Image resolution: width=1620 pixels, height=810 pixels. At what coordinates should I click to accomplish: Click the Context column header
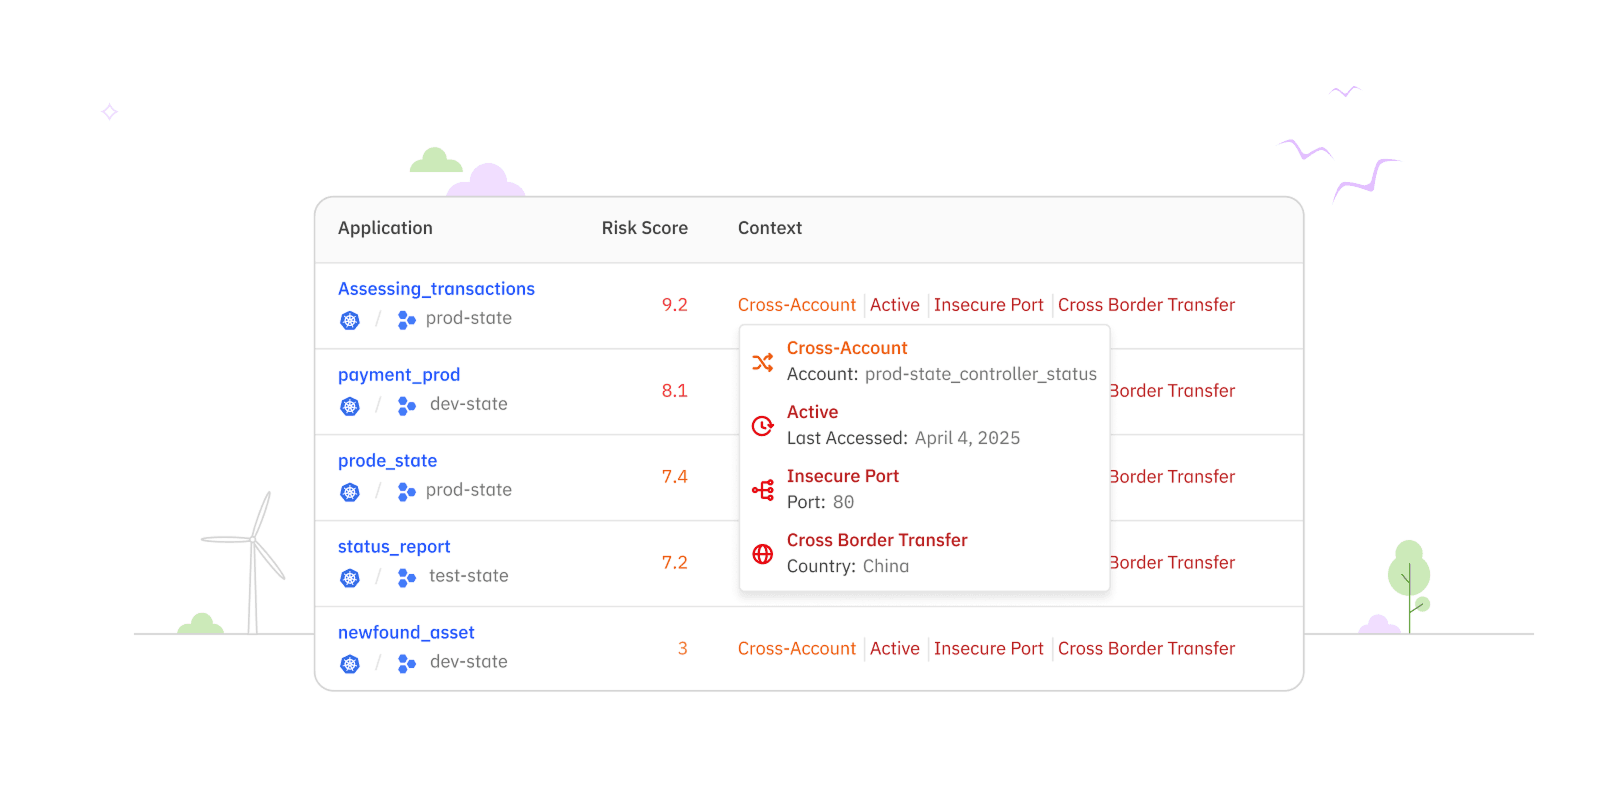(x=769, y=228)
